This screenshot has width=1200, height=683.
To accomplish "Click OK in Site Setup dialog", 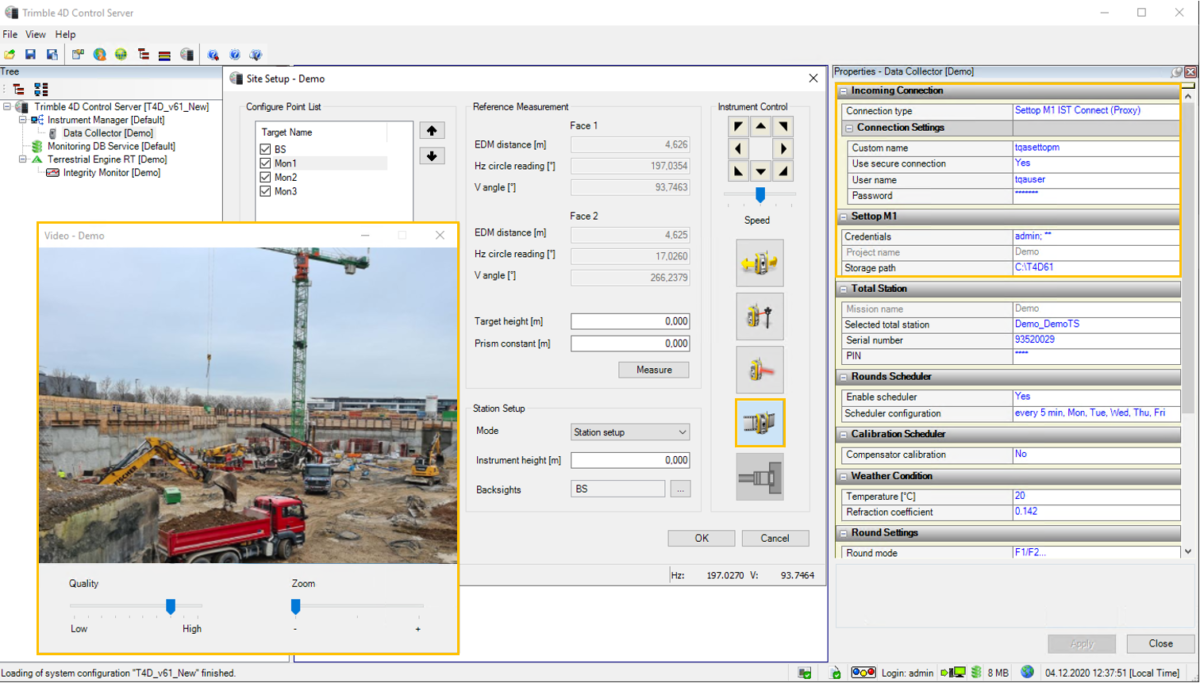I will [x=701, y=538].
